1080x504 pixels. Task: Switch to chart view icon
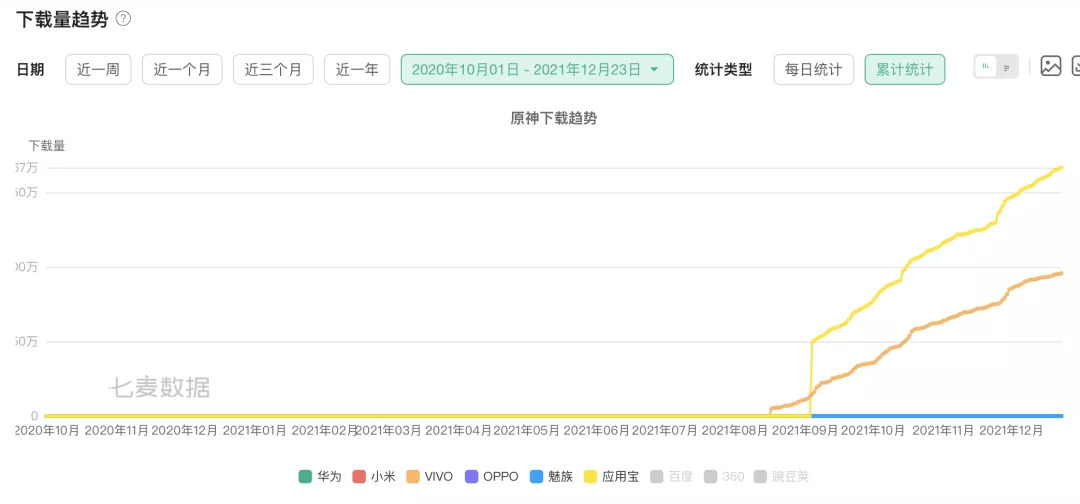tap(986, 67)
